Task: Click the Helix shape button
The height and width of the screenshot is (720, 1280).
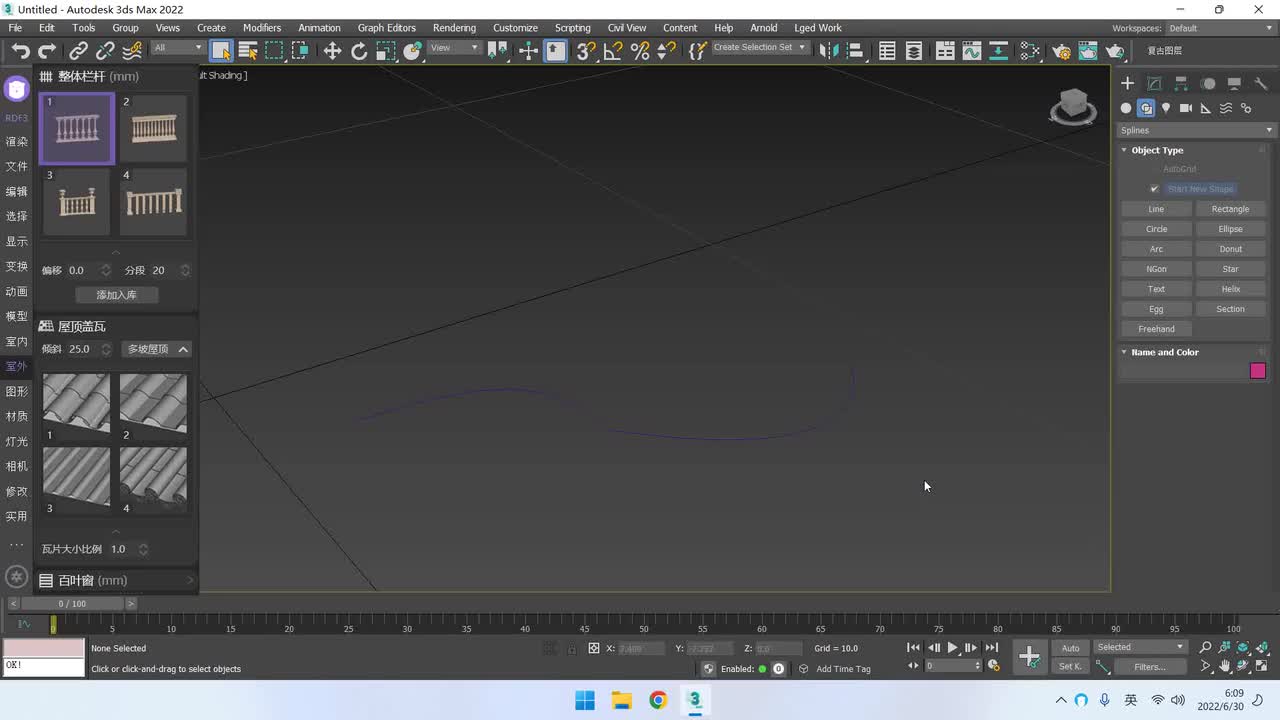Action: coord(1230,289)
